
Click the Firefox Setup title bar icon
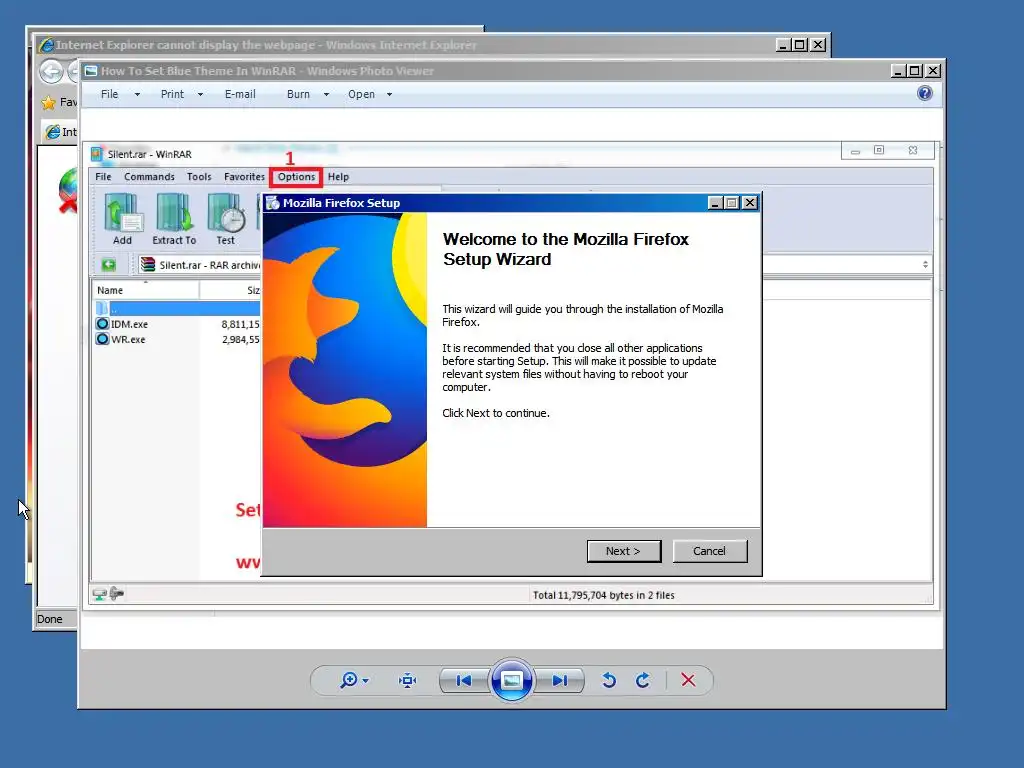pyautogui.click(x=273, y=203)
